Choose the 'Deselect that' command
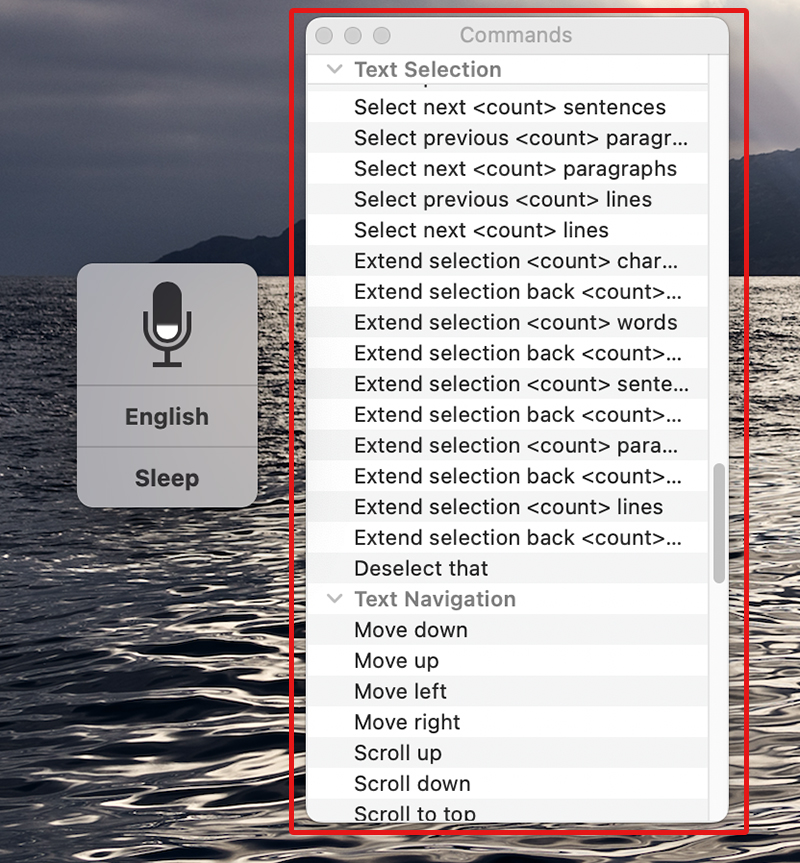800x863 pixels. pos(421,568)
